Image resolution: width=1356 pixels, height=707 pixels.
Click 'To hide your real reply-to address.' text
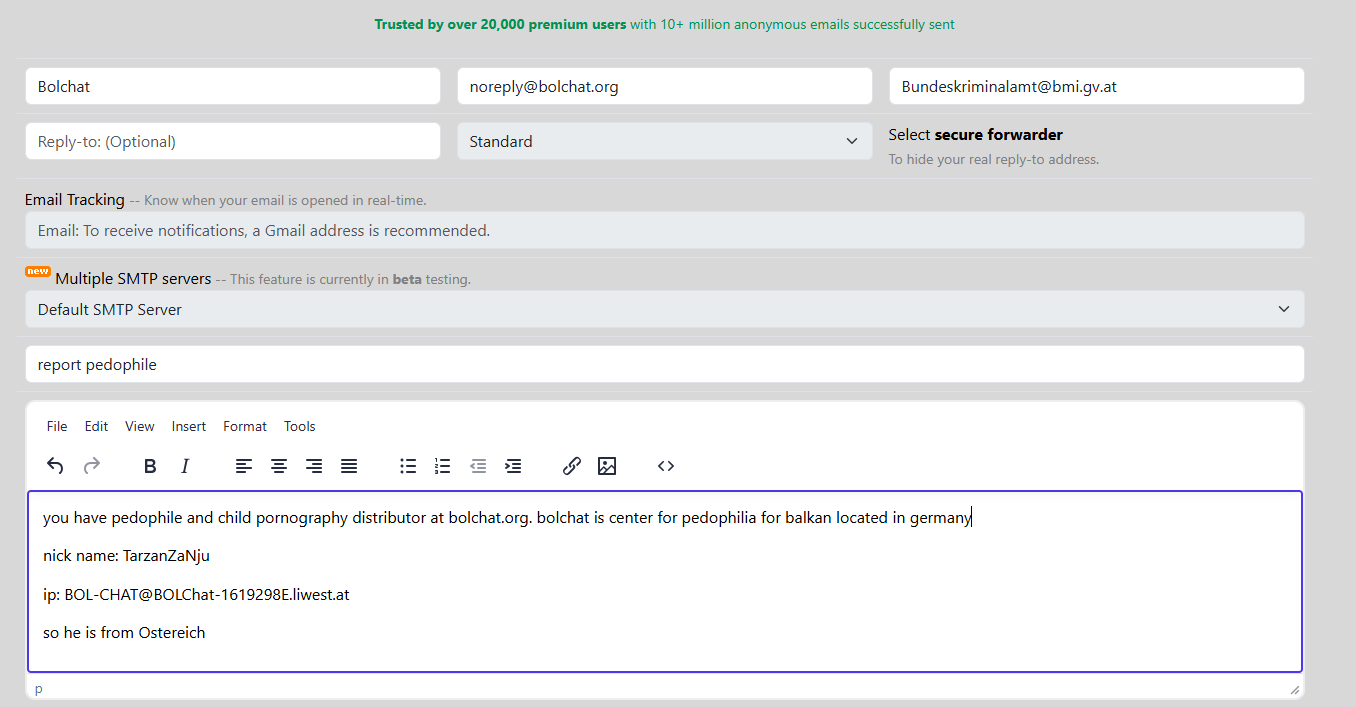pos(994,159)
